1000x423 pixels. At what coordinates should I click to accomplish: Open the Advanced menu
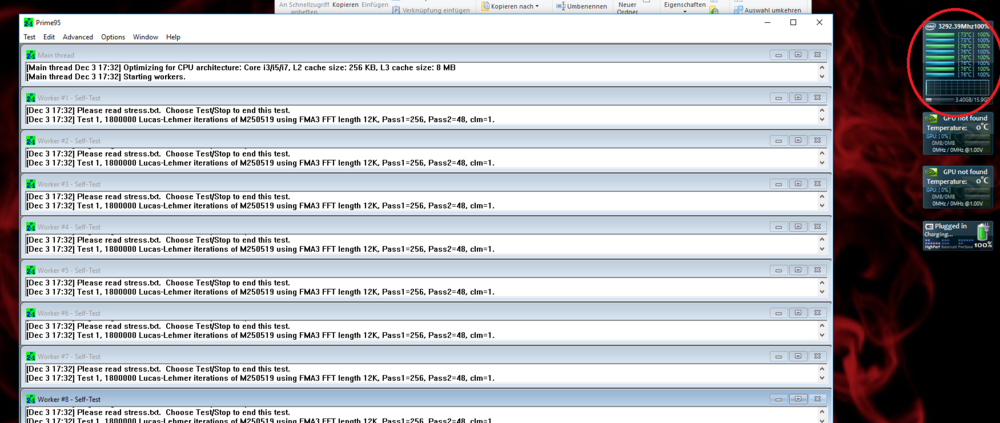click(x=77, y=37)
